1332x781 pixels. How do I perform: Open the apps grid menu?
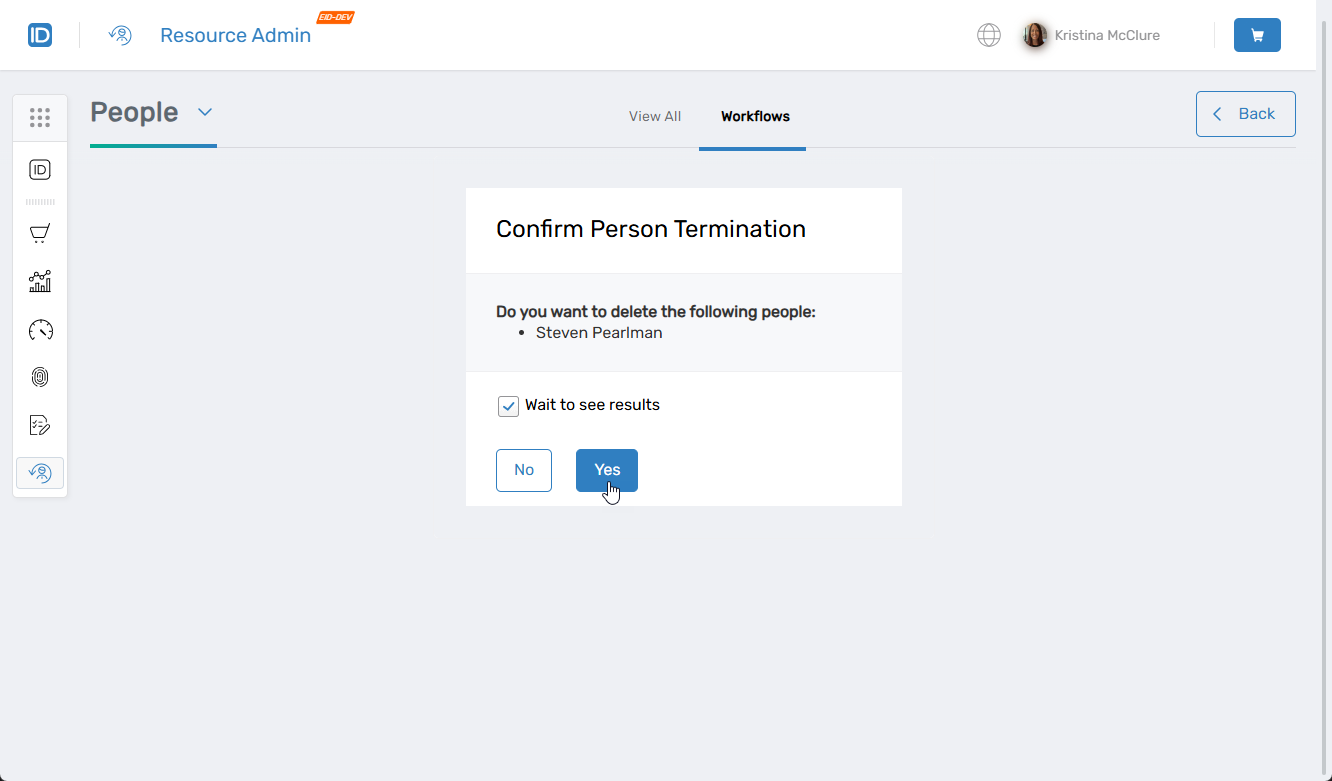[x=40, y=117]
